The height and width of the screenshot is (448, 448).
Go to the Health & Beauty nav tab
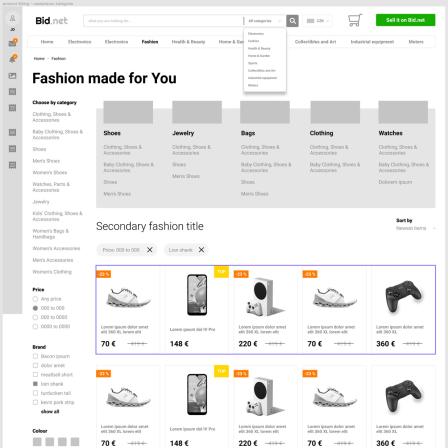point(188,42)
